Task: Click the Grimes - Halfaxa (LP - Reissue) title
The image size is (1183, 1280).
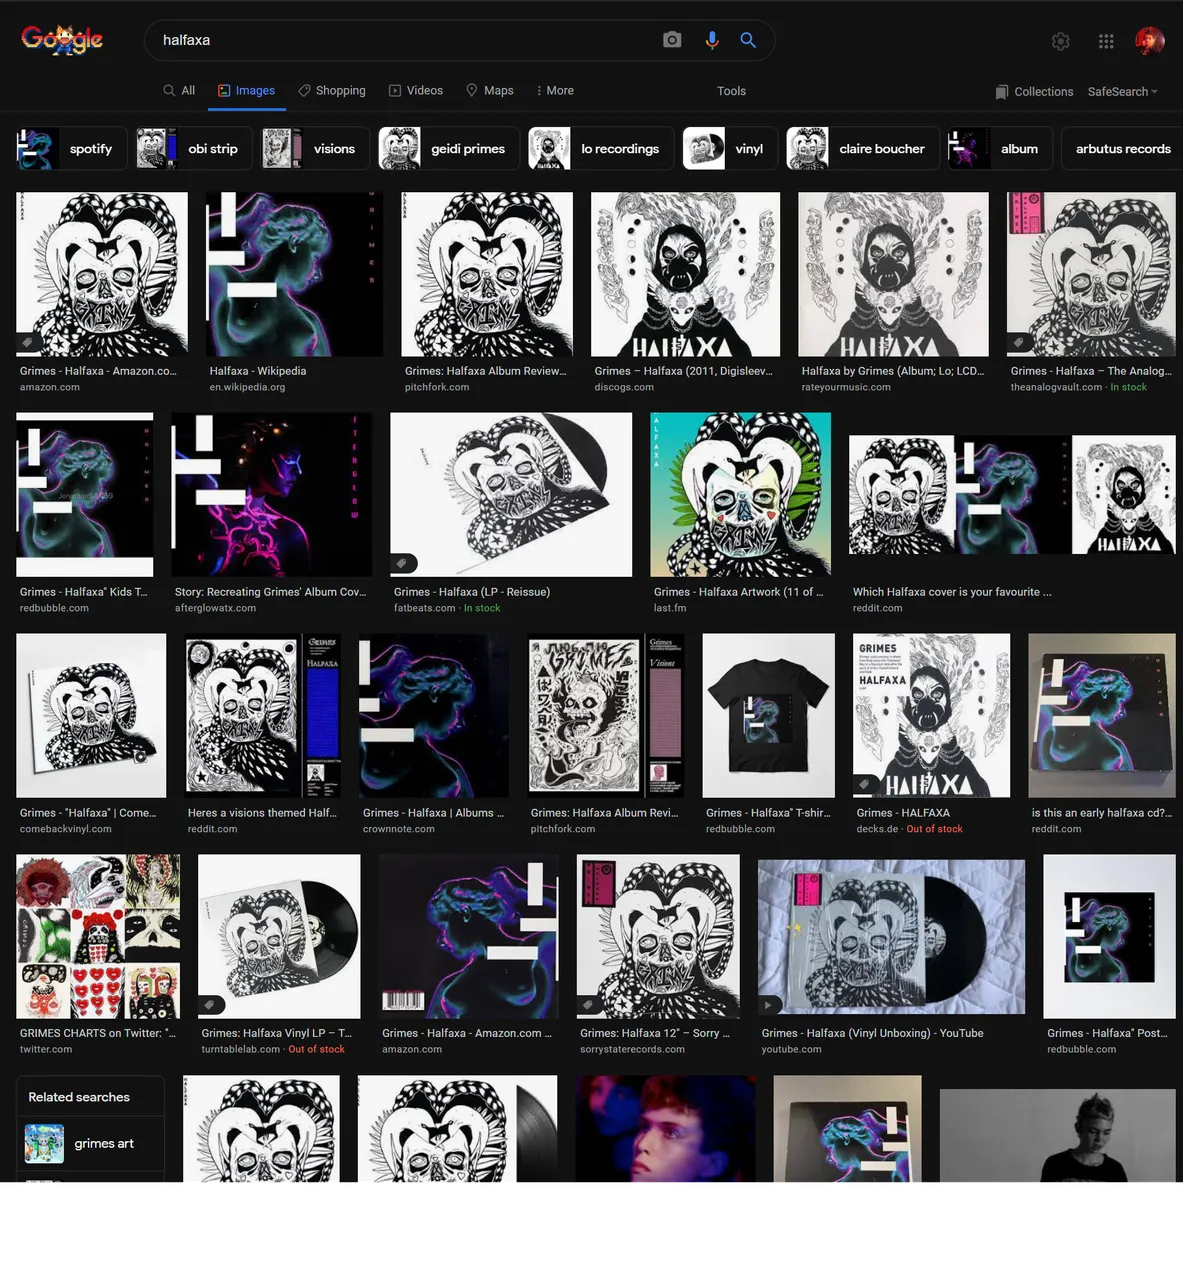Action: (x=472, y=592)
